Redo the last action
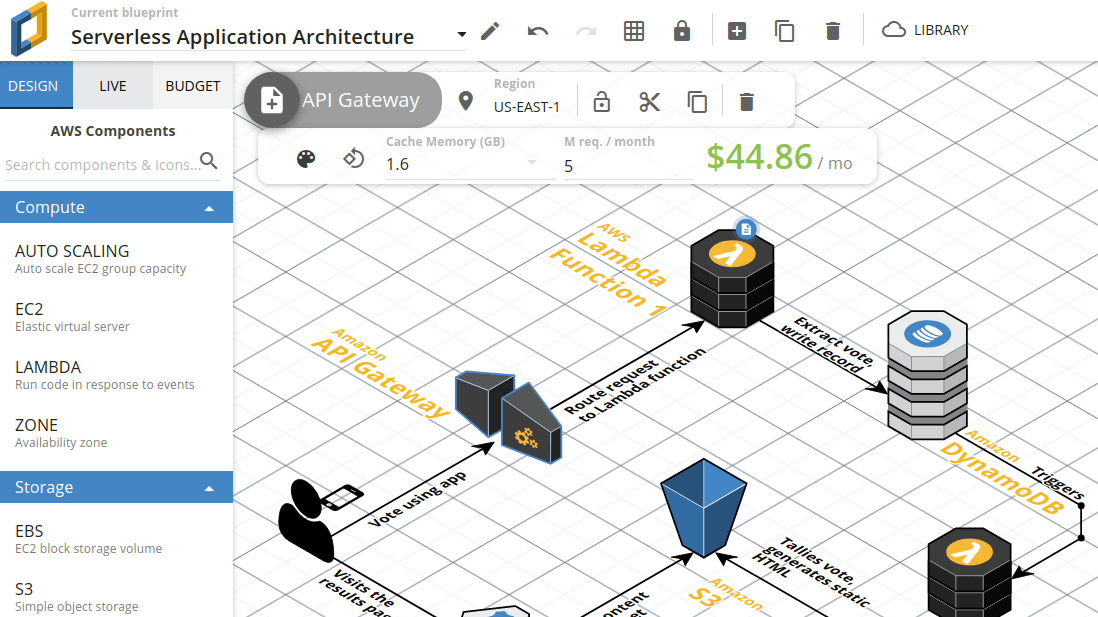 tap(585, 31)
